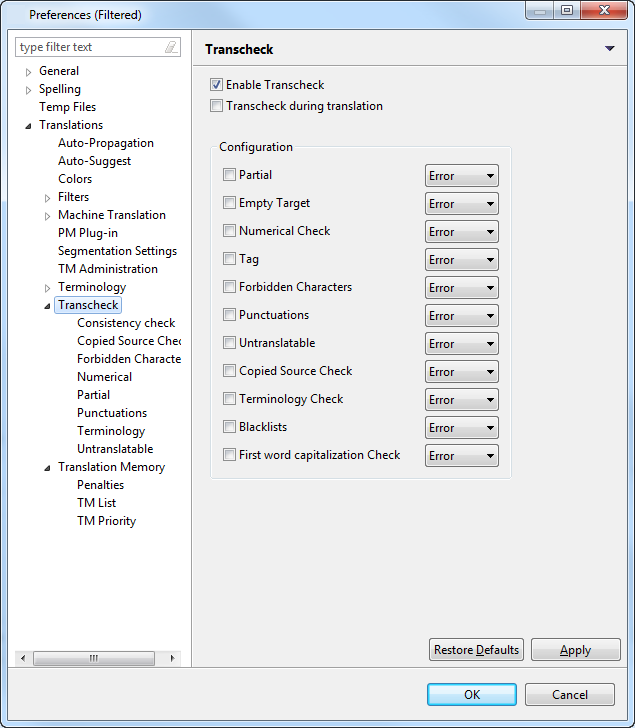This screenshot has width=635, height=728.
Task: Click the Apply button
Action: point(576,650)
